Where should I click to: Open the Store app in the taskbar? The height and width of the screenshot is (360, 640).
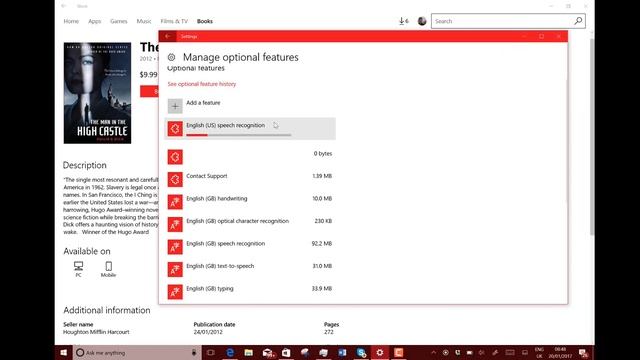pyautogui.click(x=286, y=353)
